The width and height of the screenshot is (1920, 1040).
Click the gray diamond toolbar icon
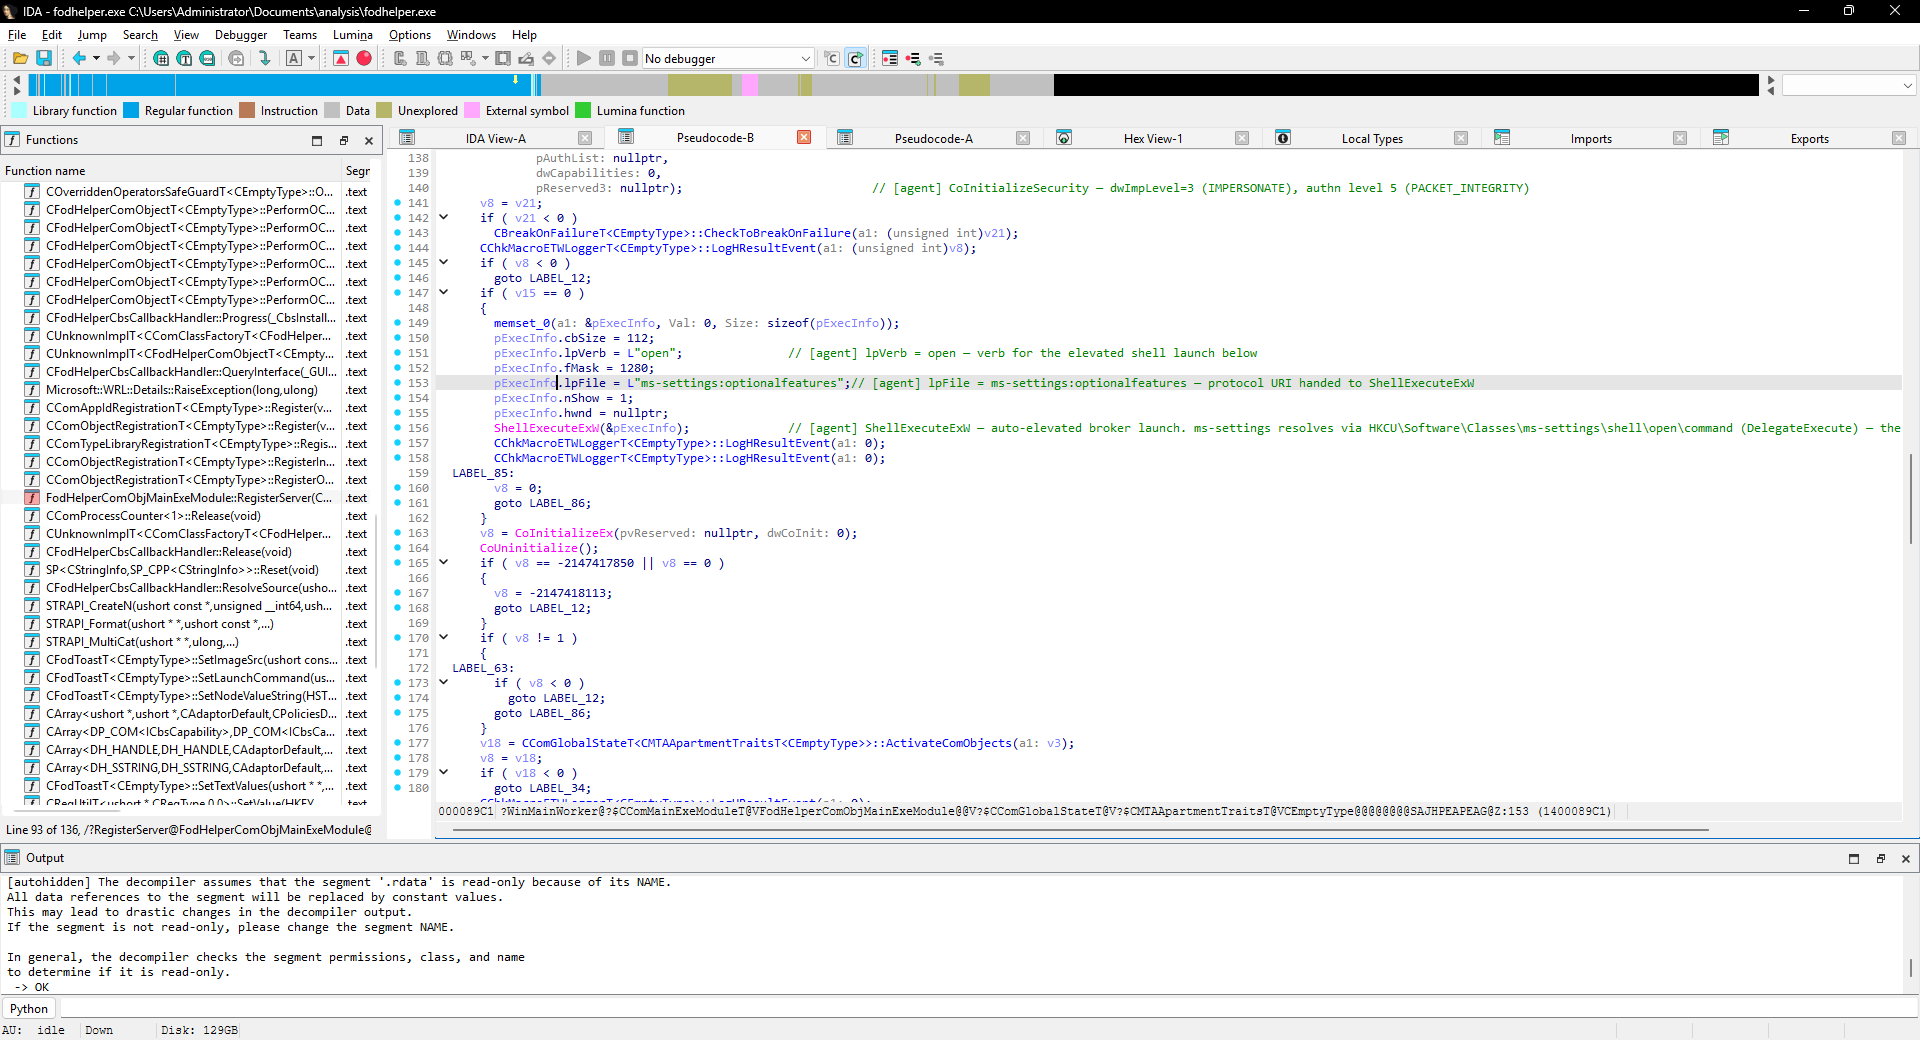pos(549,58)
